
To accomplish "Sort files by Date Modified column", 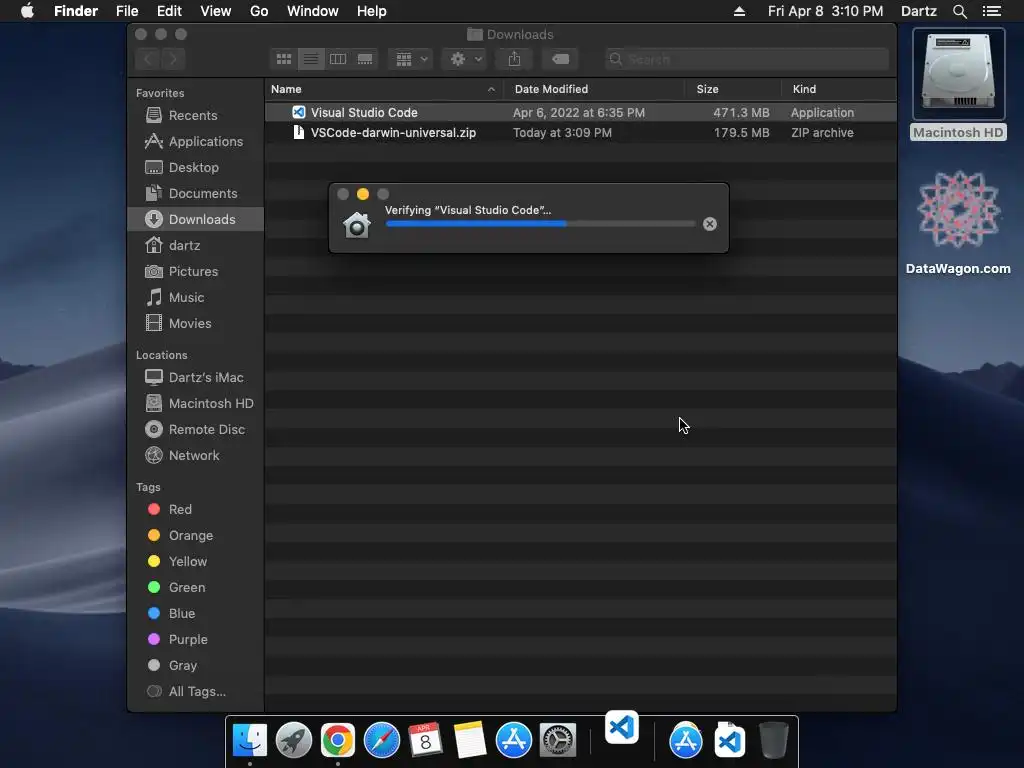I will coord(551,89).
